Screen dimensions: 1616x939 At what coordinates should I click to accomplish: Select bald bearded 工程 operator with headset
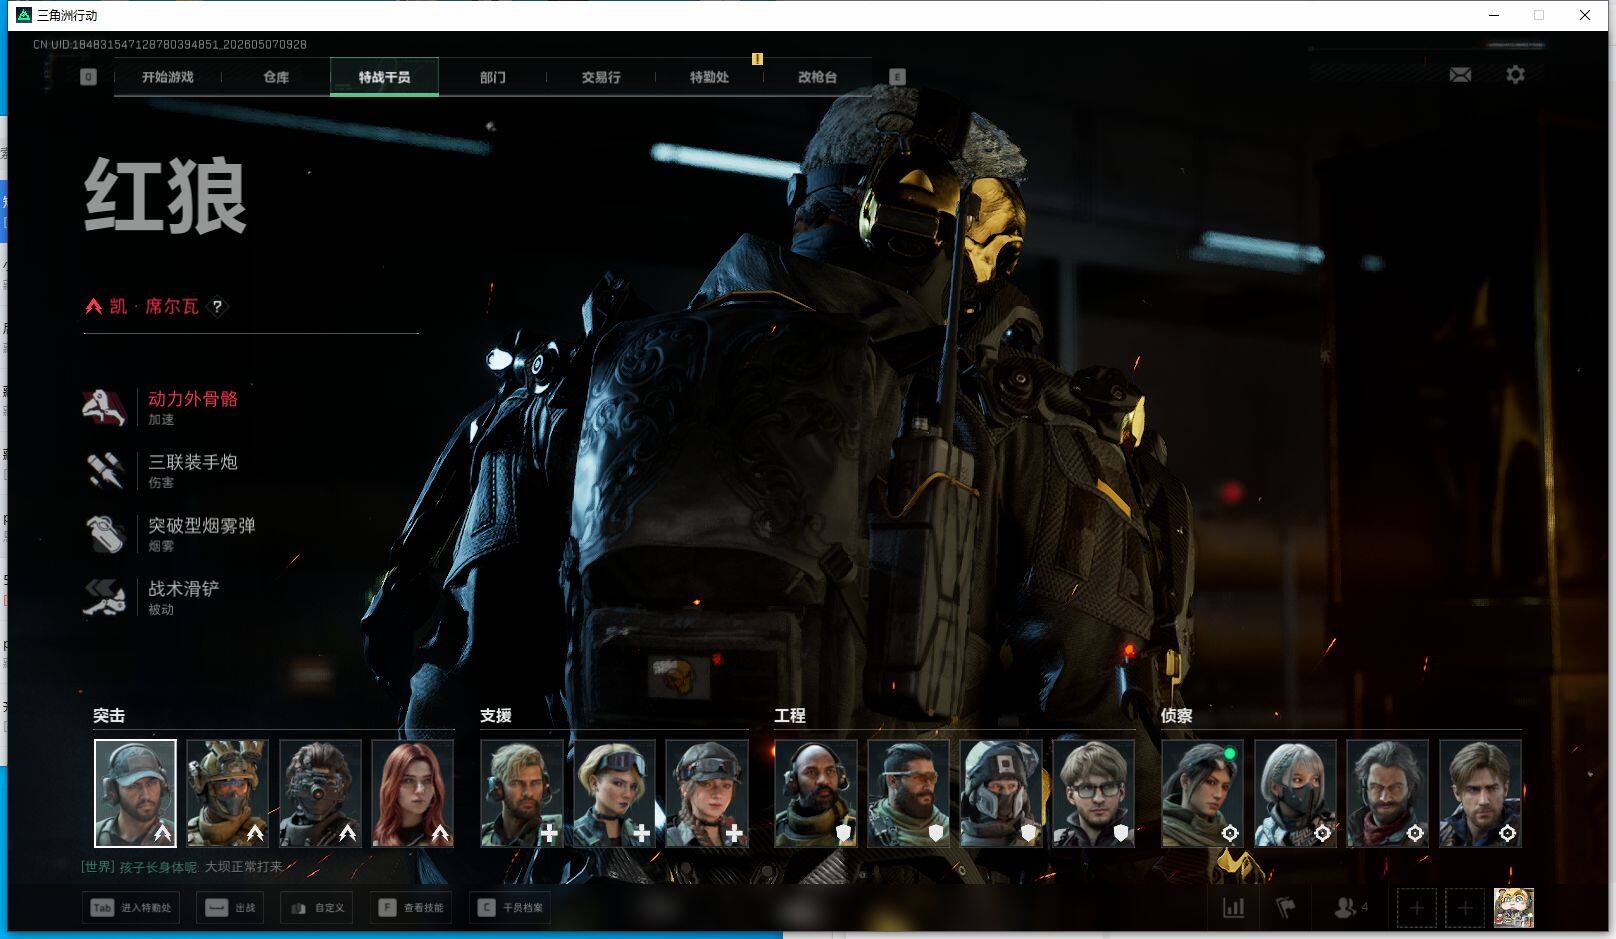pos(816,793)
